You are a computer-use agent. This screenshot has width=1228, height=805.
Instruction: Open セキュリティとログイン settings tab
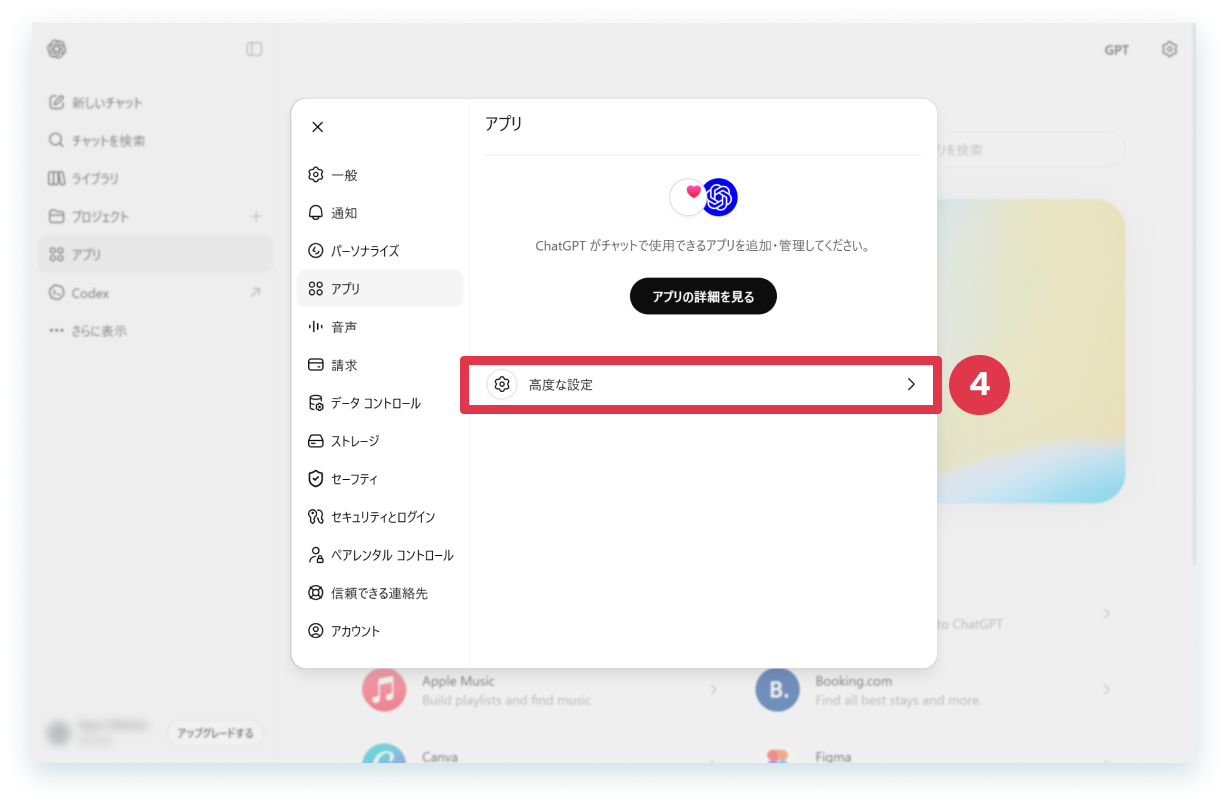tap(380, 517)
